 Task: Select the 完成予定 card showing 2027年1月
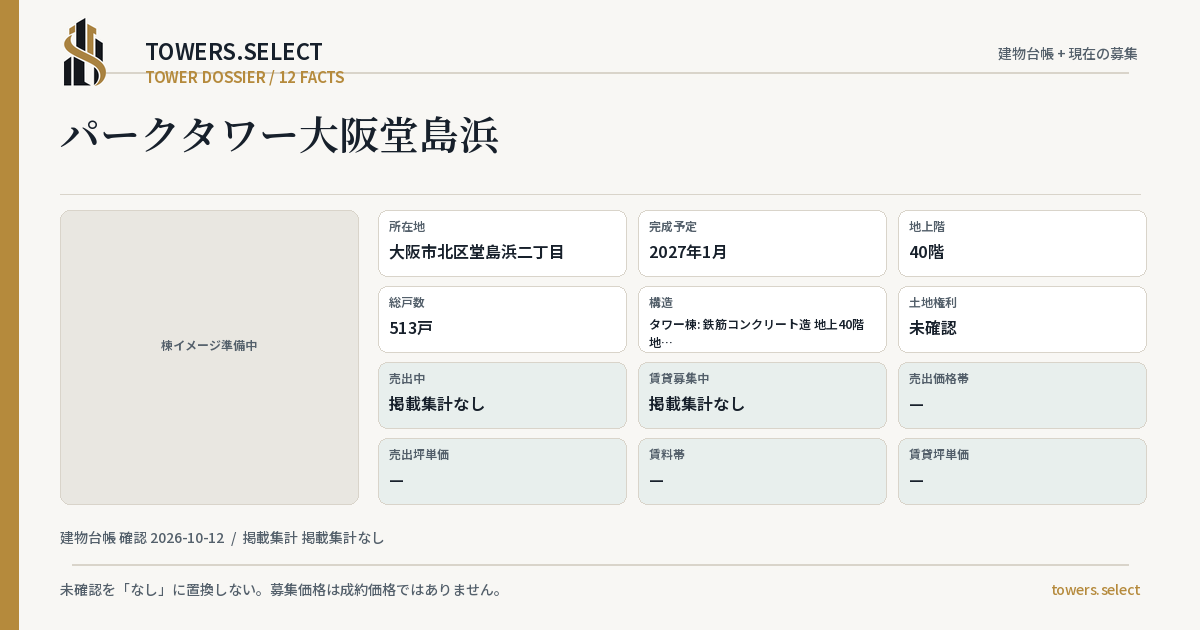[762, 243]
